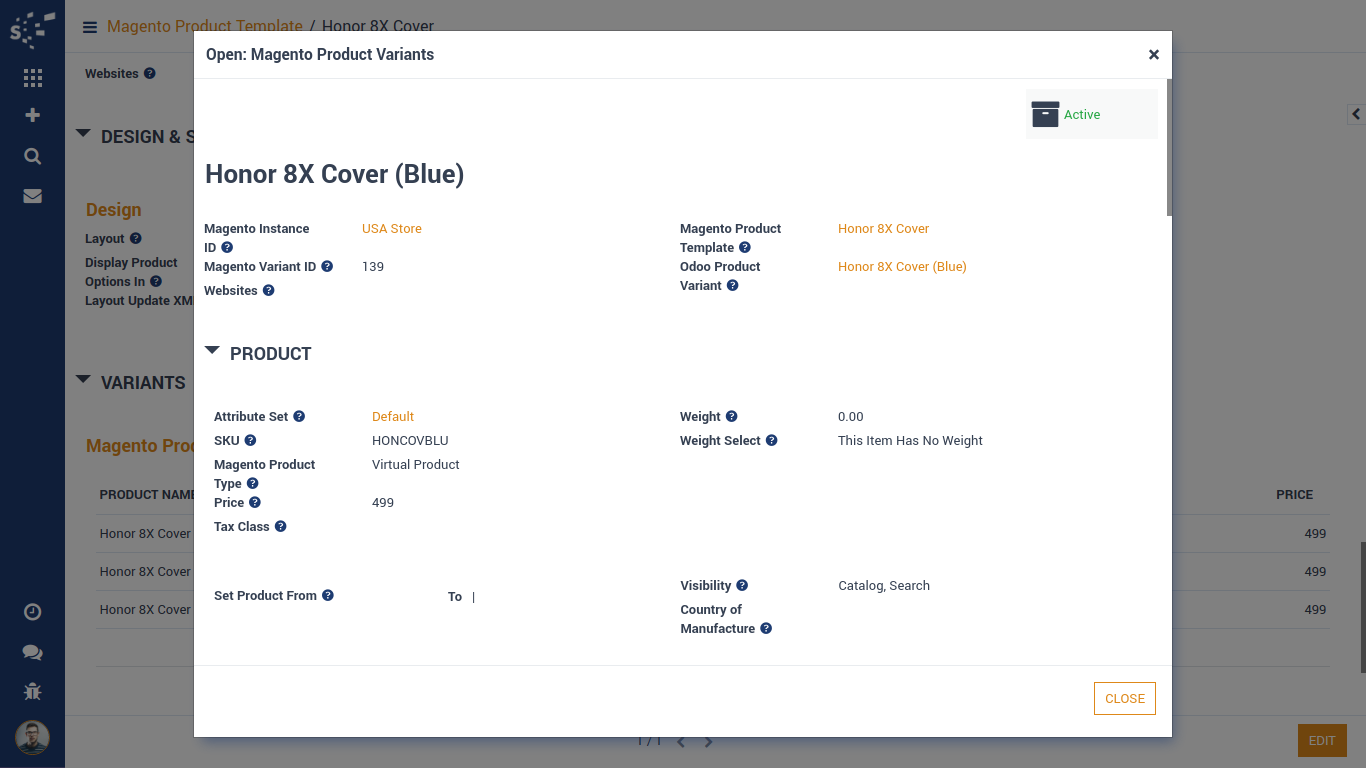Collapse the VARIANTS section in background
Viewport: 1366px width, 768px height.
(83, 380)
